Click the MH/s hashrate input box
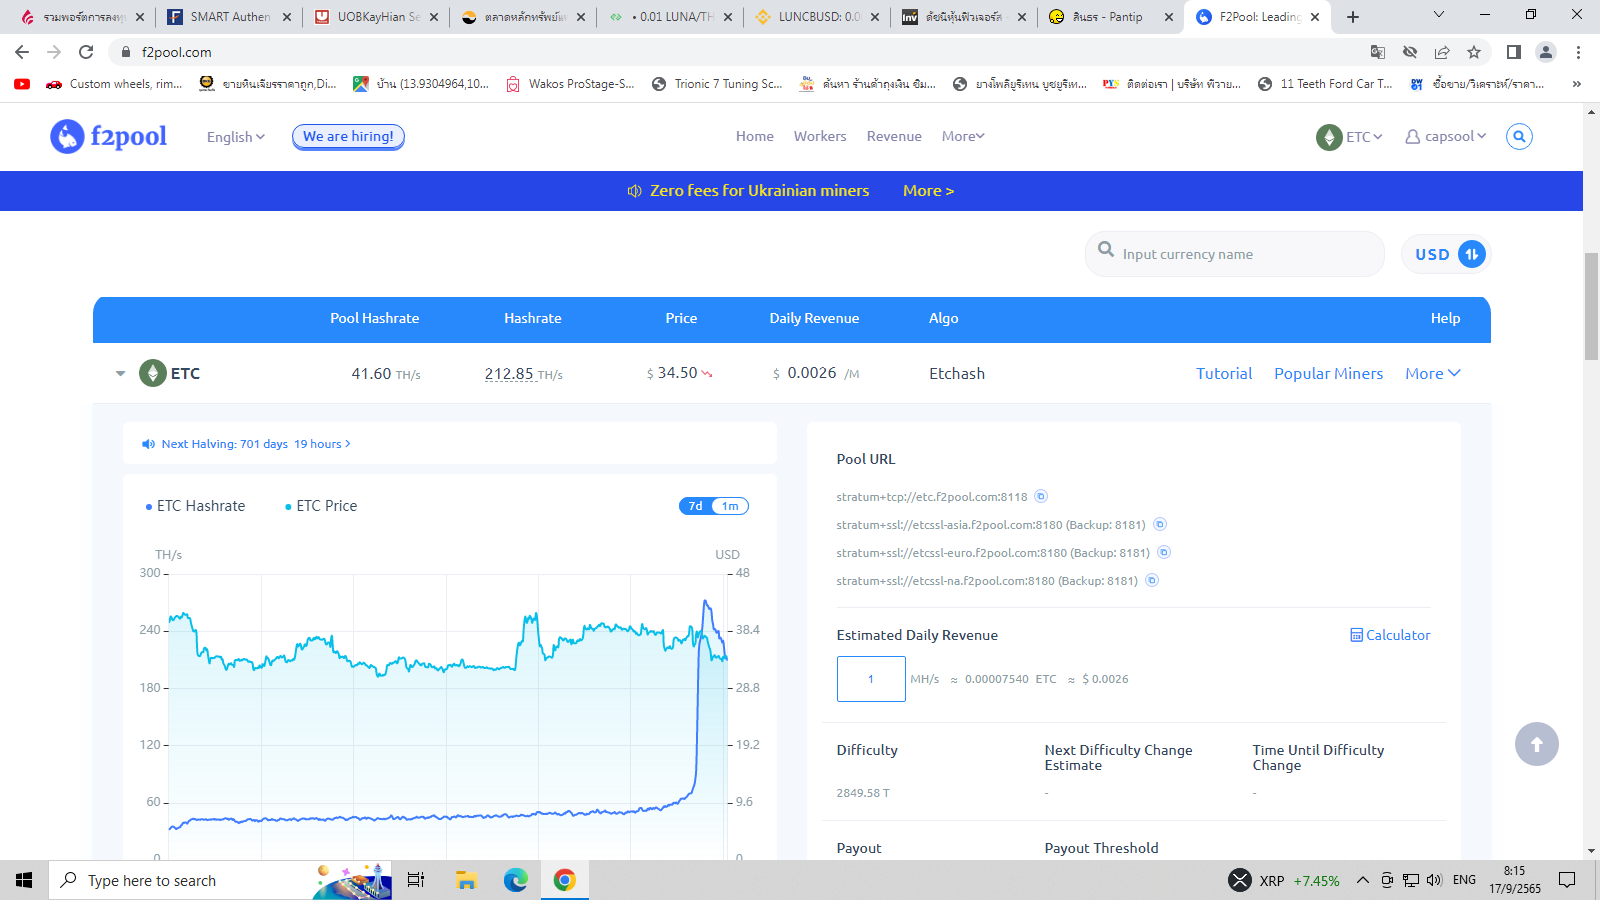Screen dimensions: 1600x900 [x=871, y=679]
